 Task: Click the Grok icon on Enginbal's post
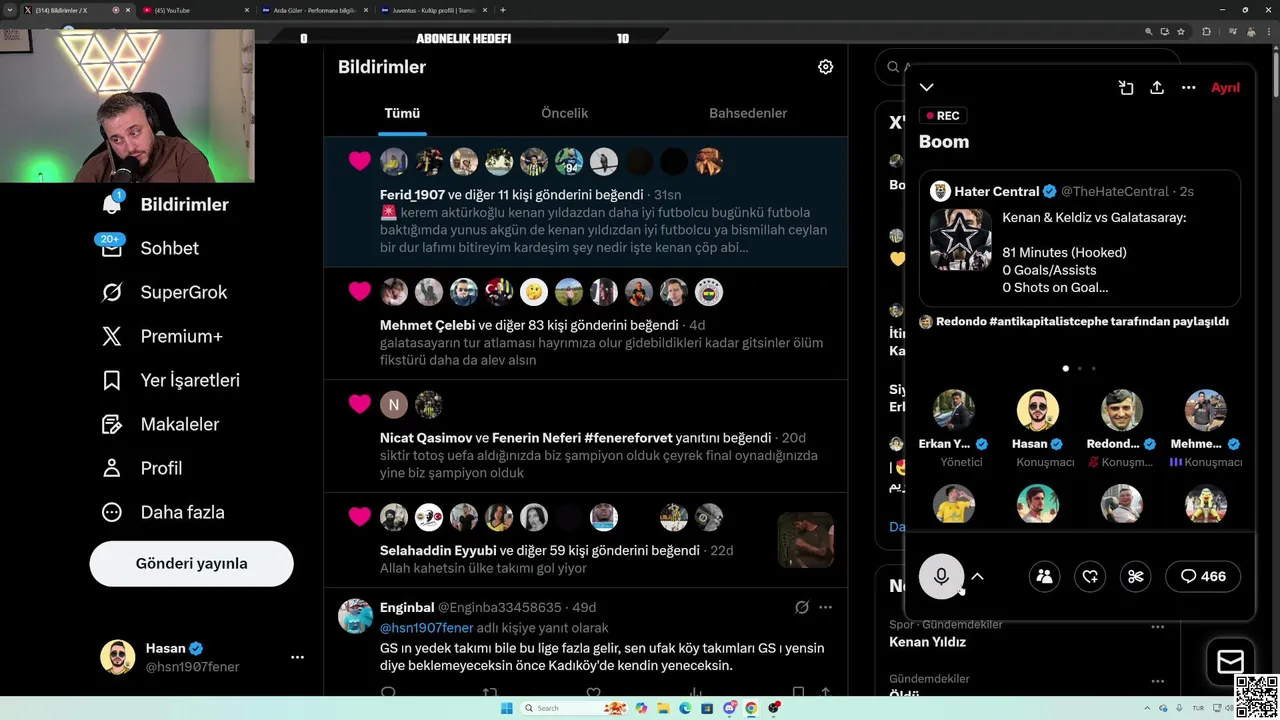801,607
